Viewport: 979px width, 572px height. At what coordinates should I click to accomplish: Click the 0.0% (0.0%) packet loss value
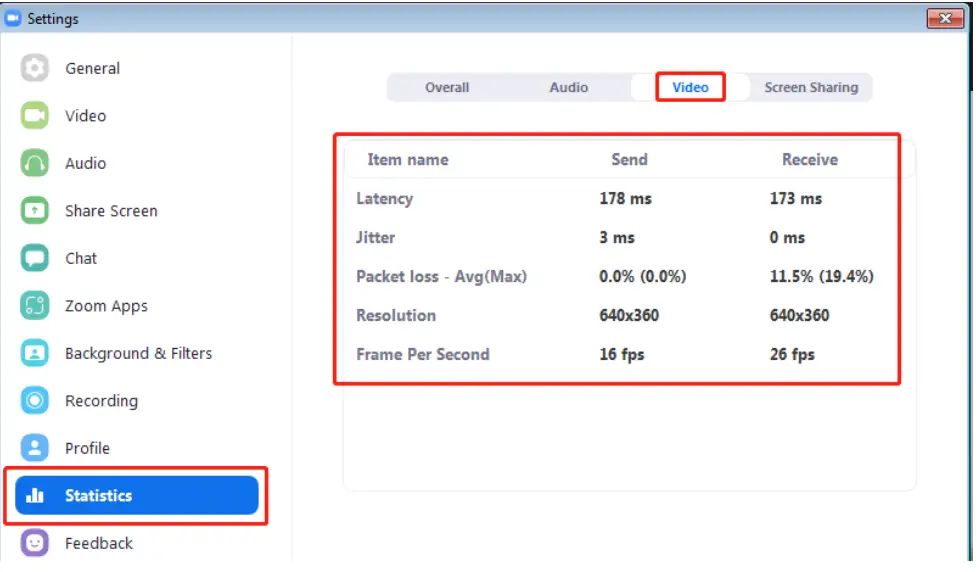642,277
